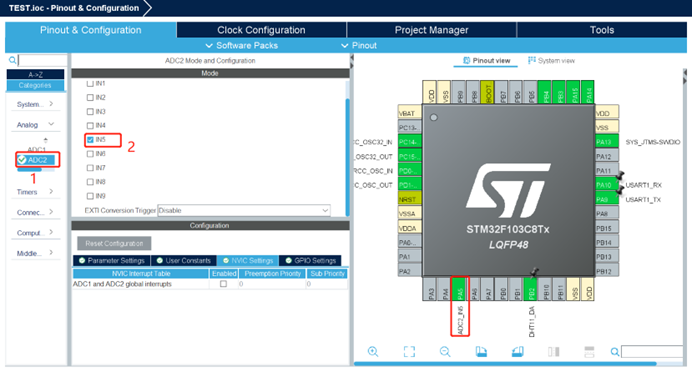Click the Reset Configuration button
This screenshot has width=692, height=372.
tap(114, 243)
